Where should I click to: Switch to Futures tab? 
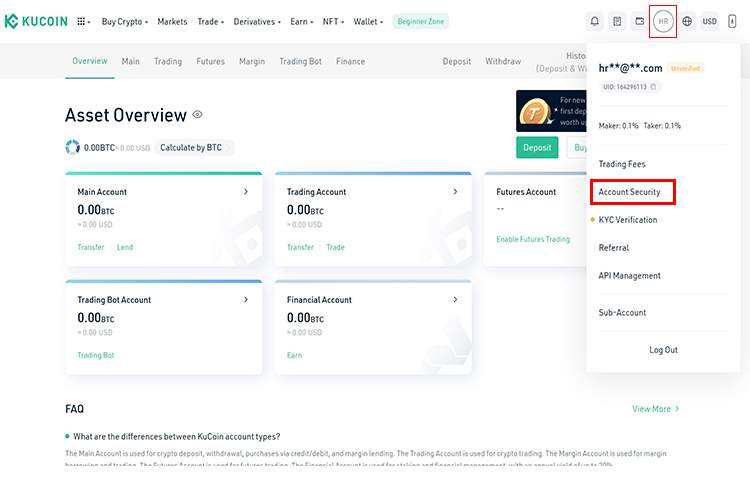pos(210,61)
